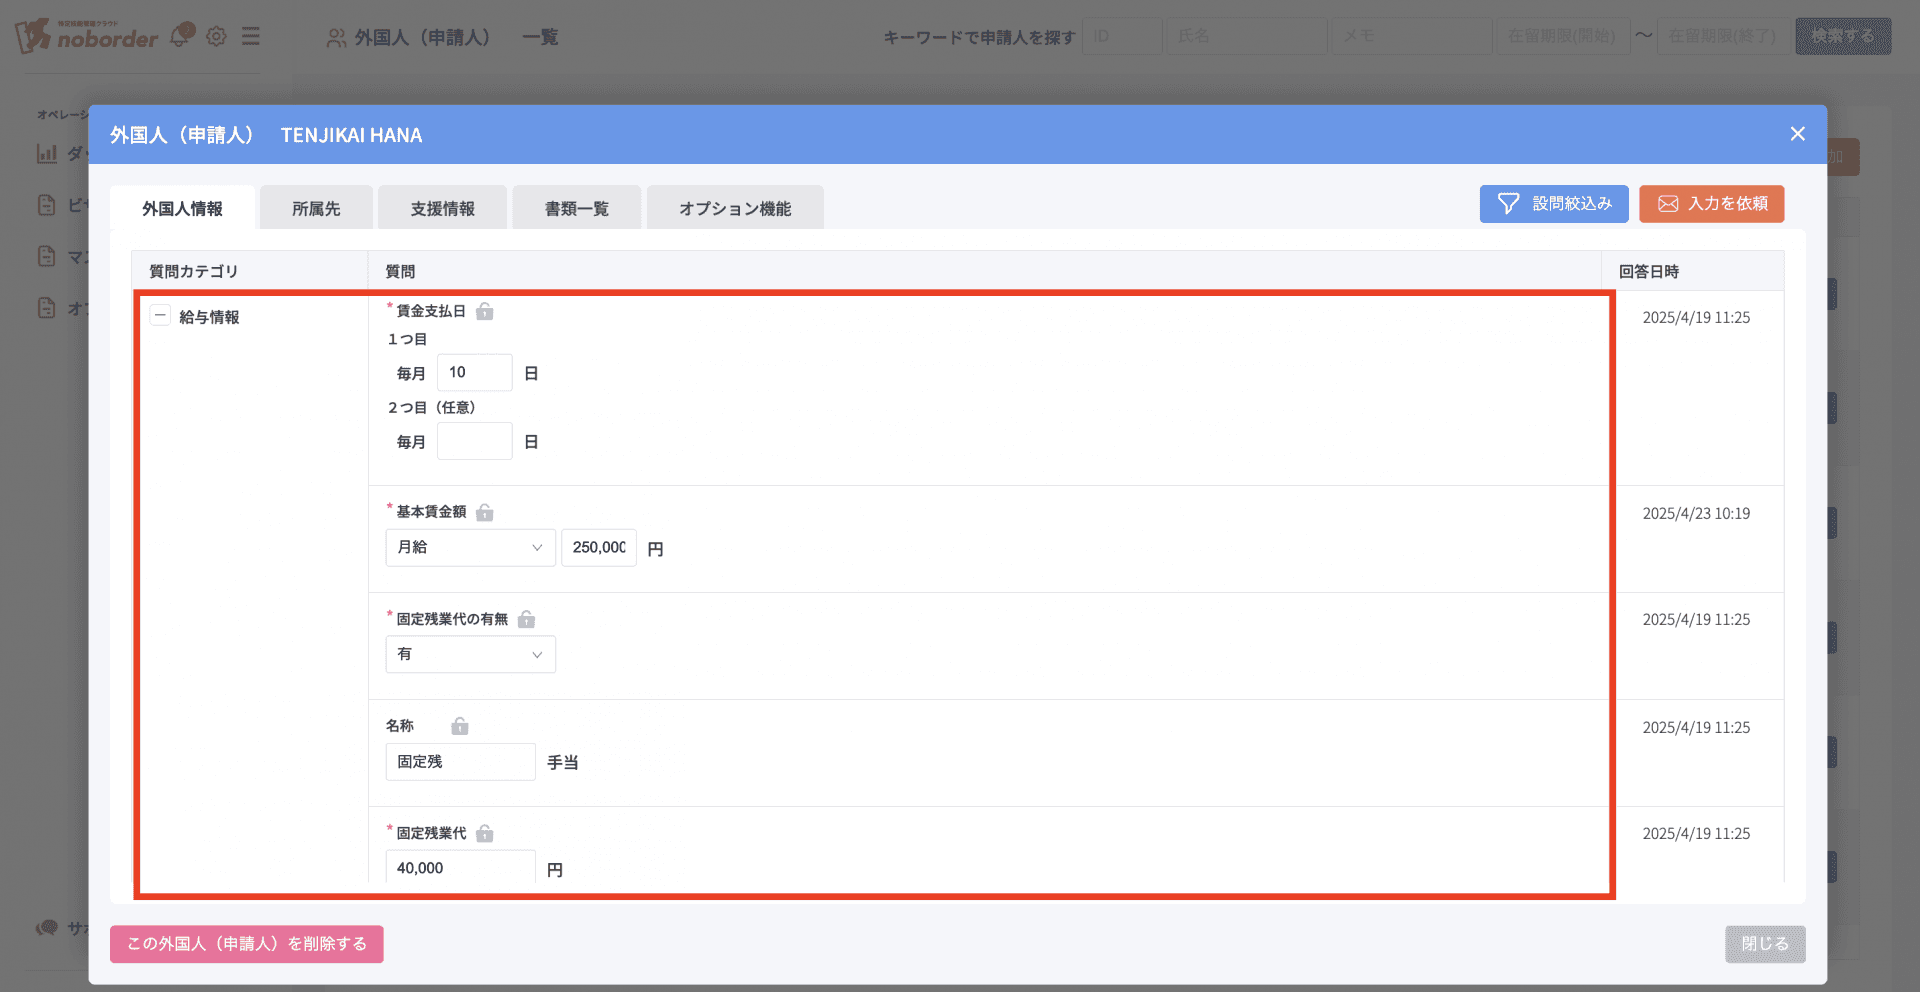Toggle lock icon next to 名称
This screenshot has width=1920, height=992.
tap(460, 727)
